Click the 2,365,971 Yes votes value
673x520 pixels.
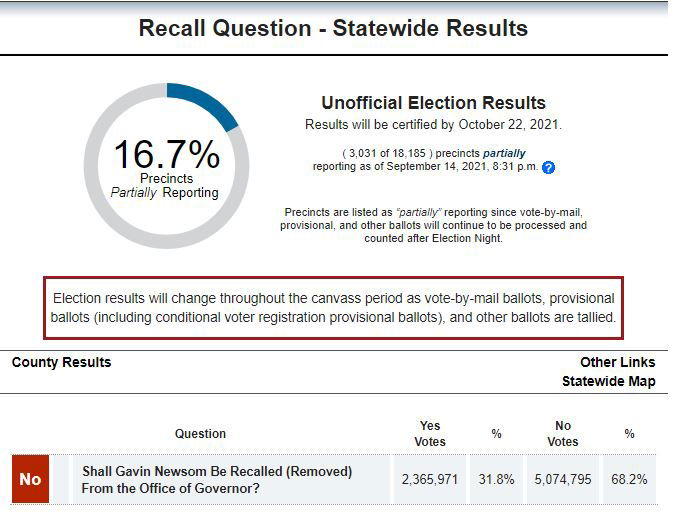(430, 480)
